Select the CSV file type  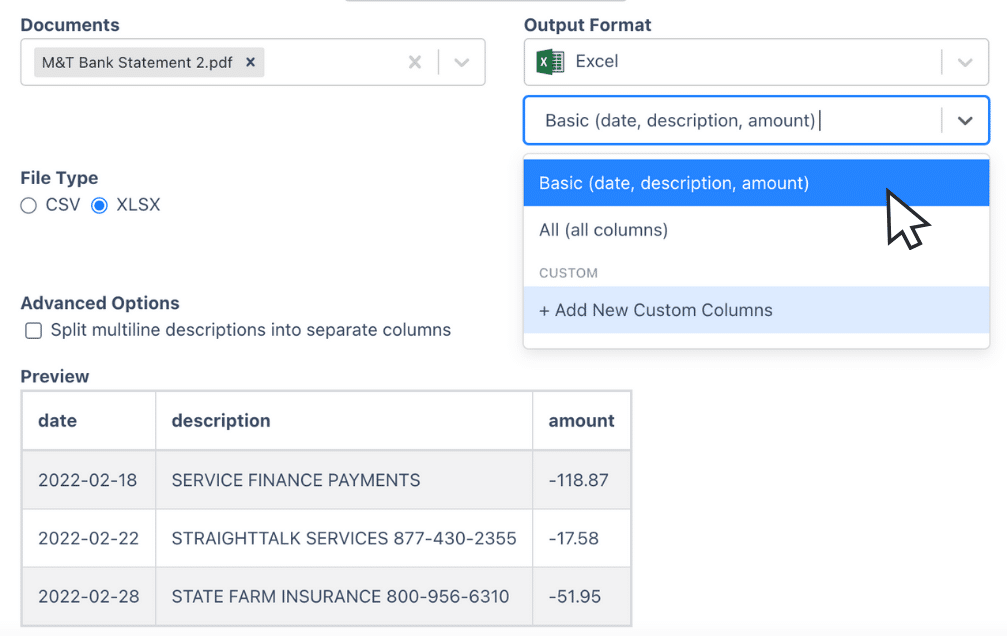click(28, 205)
